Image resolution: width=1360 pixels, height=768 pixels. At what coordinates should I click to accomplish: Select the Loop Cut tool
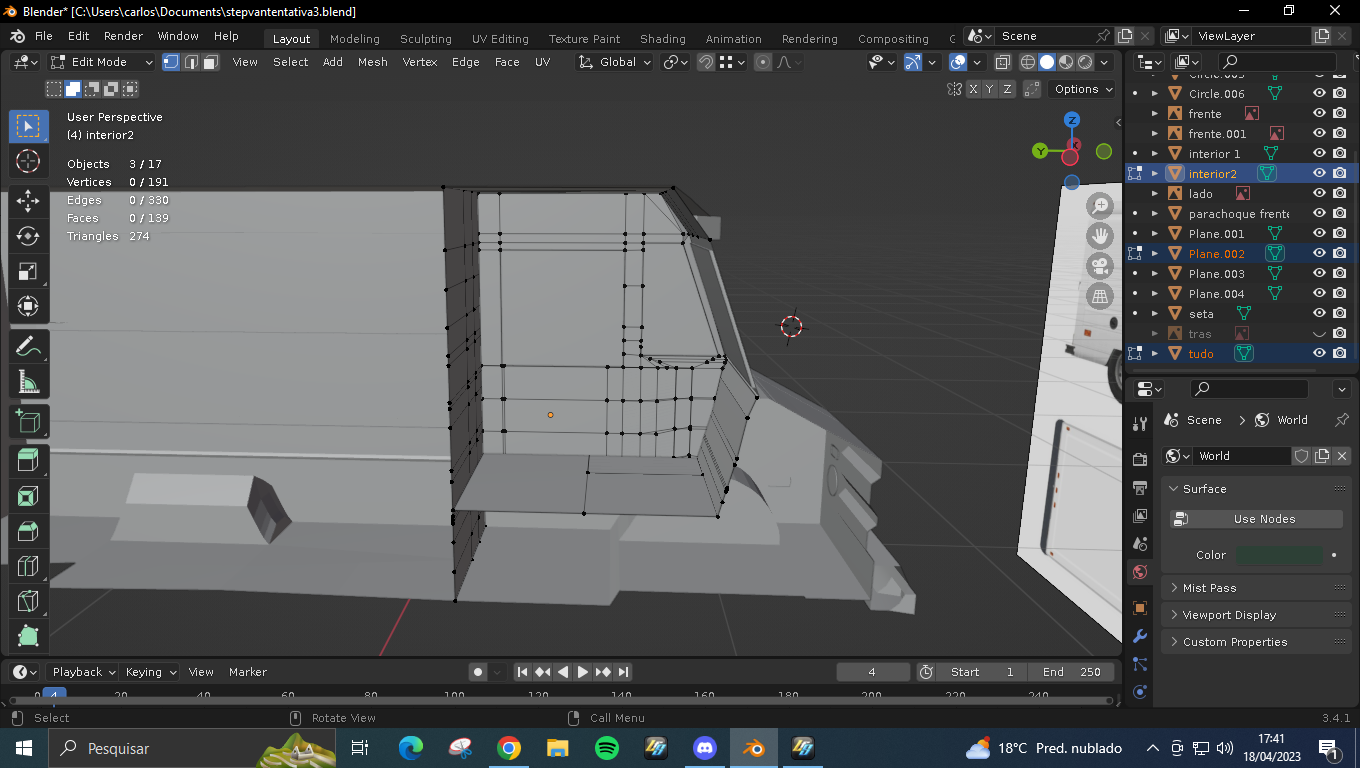click(28, 566)
